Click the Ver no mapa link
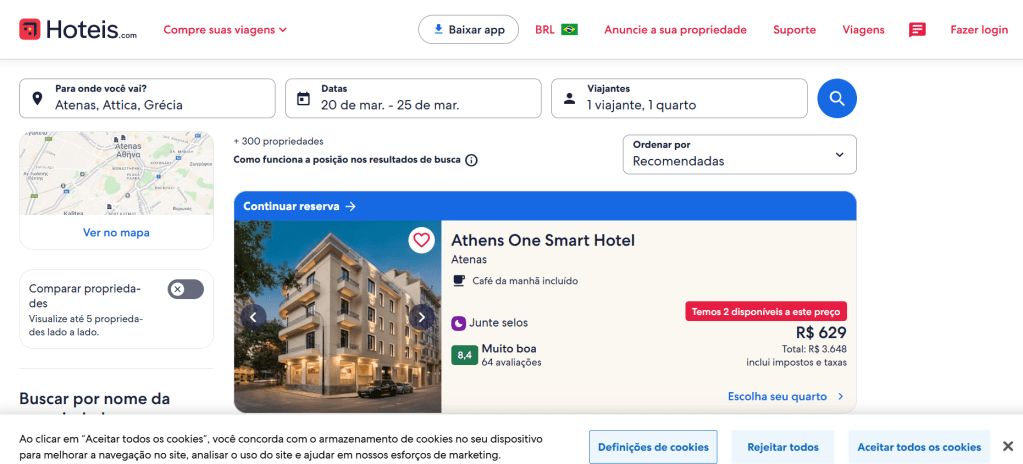This screenshot has height=464, width=1023. point(116,233)
